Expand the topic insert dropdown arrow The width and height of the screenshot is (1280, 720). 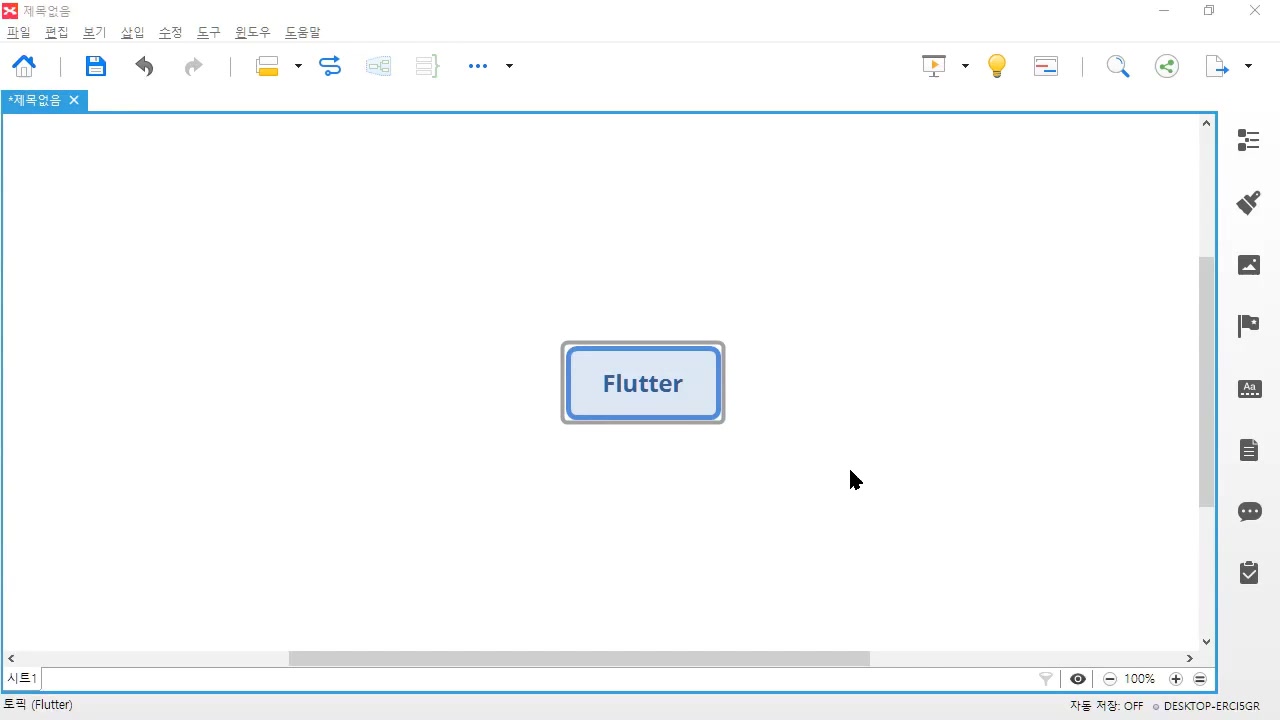click(298, 66)
